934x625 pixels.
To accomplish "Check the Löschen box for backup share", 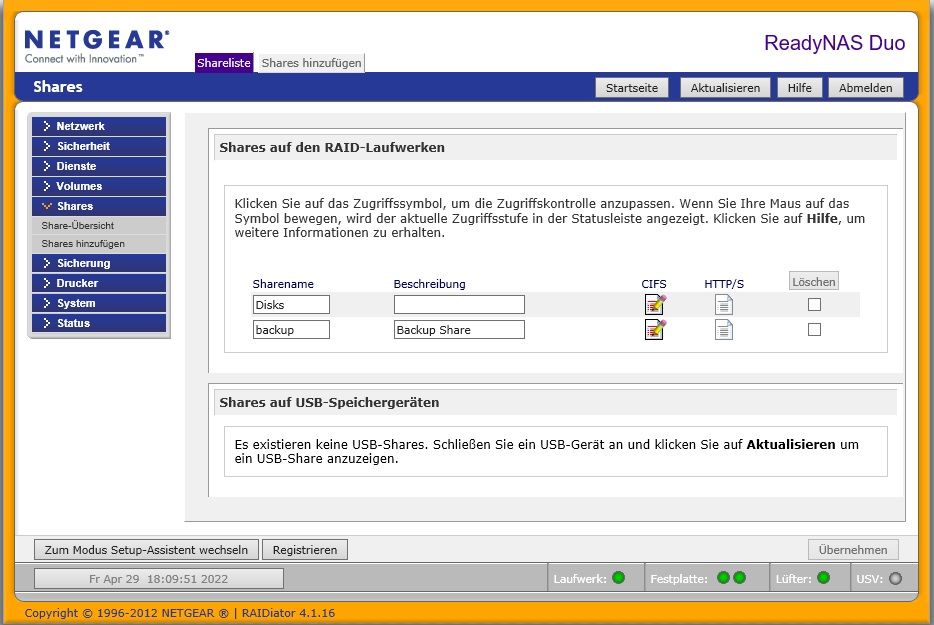I will click(x=814, y=330).
